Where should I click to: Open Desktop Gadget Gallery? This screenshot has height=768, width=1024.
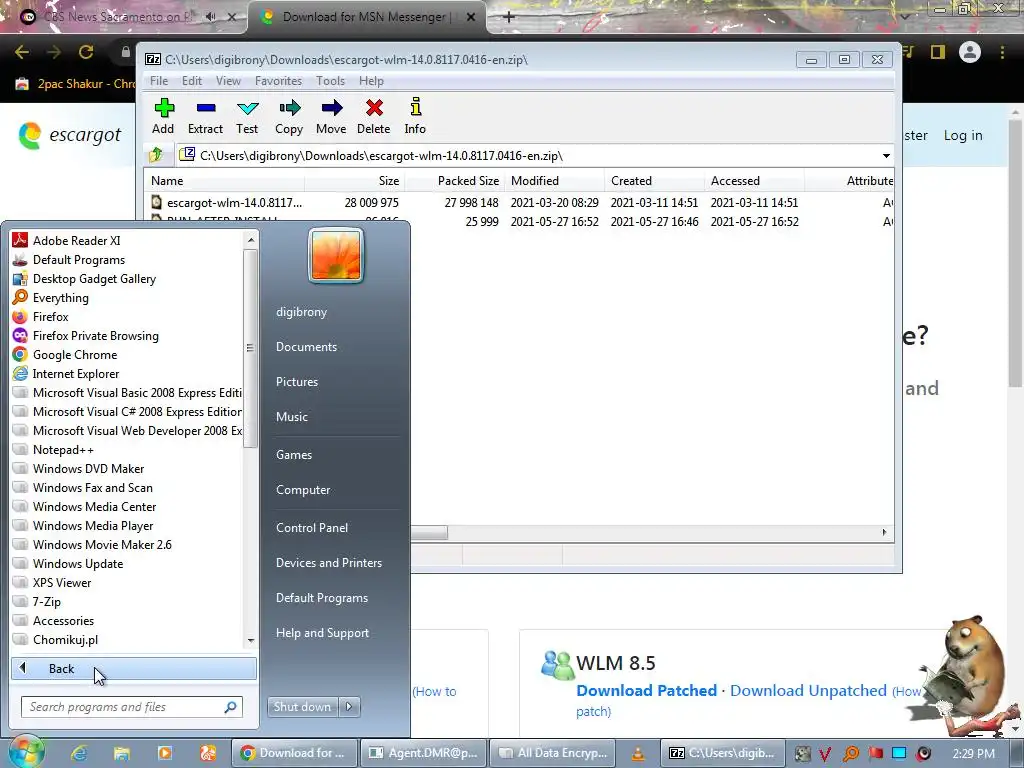(94, 279)
